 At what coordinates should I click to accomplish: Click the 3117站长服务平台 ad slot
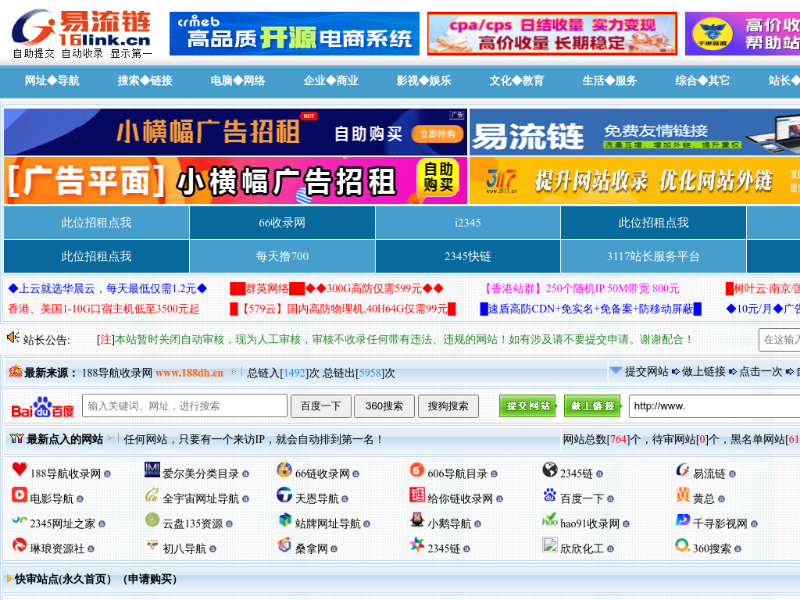[653, 256]
